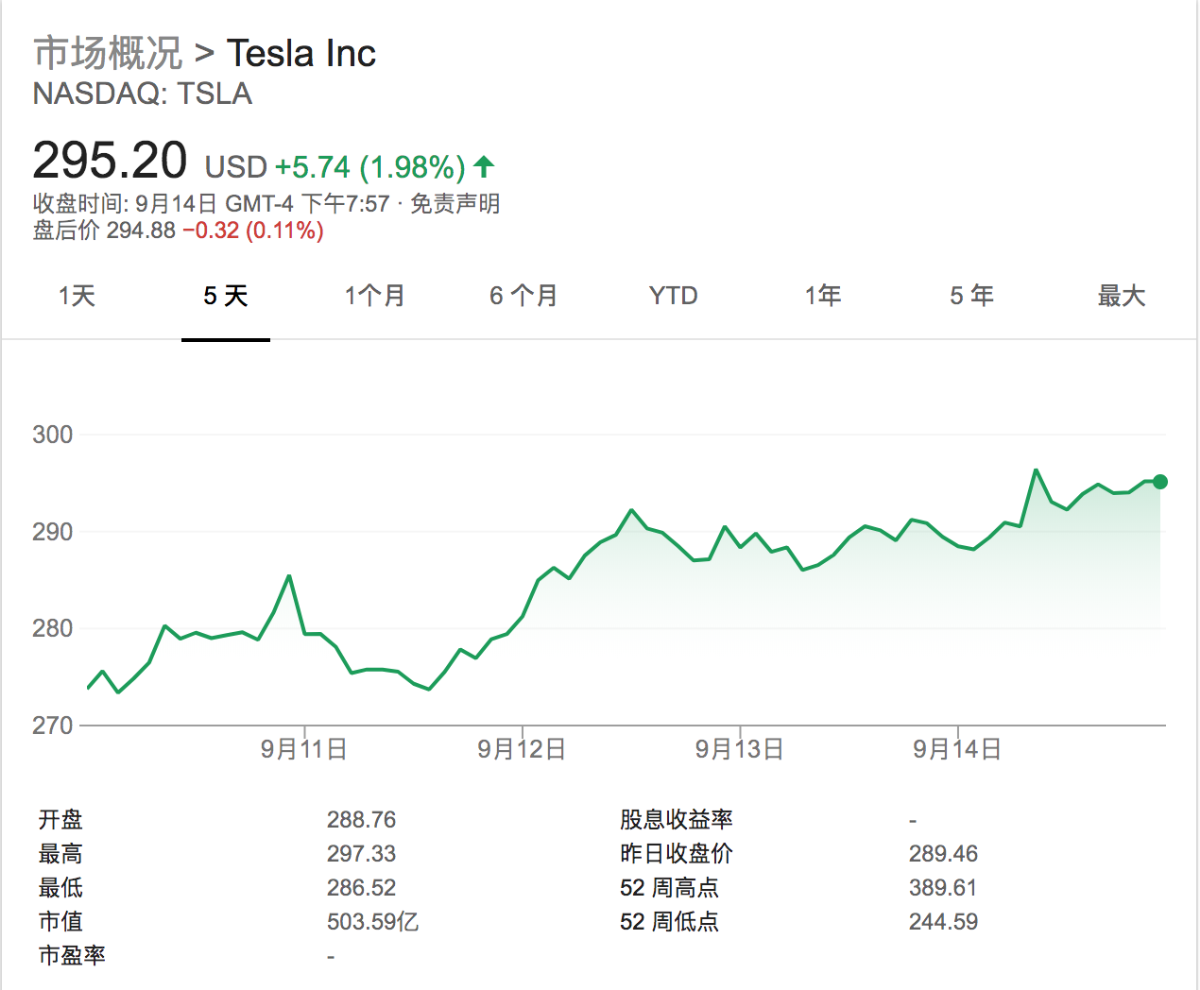Click the 9月14日 date marker
This screenshot has width=1200, height=990.
point(958,749)
